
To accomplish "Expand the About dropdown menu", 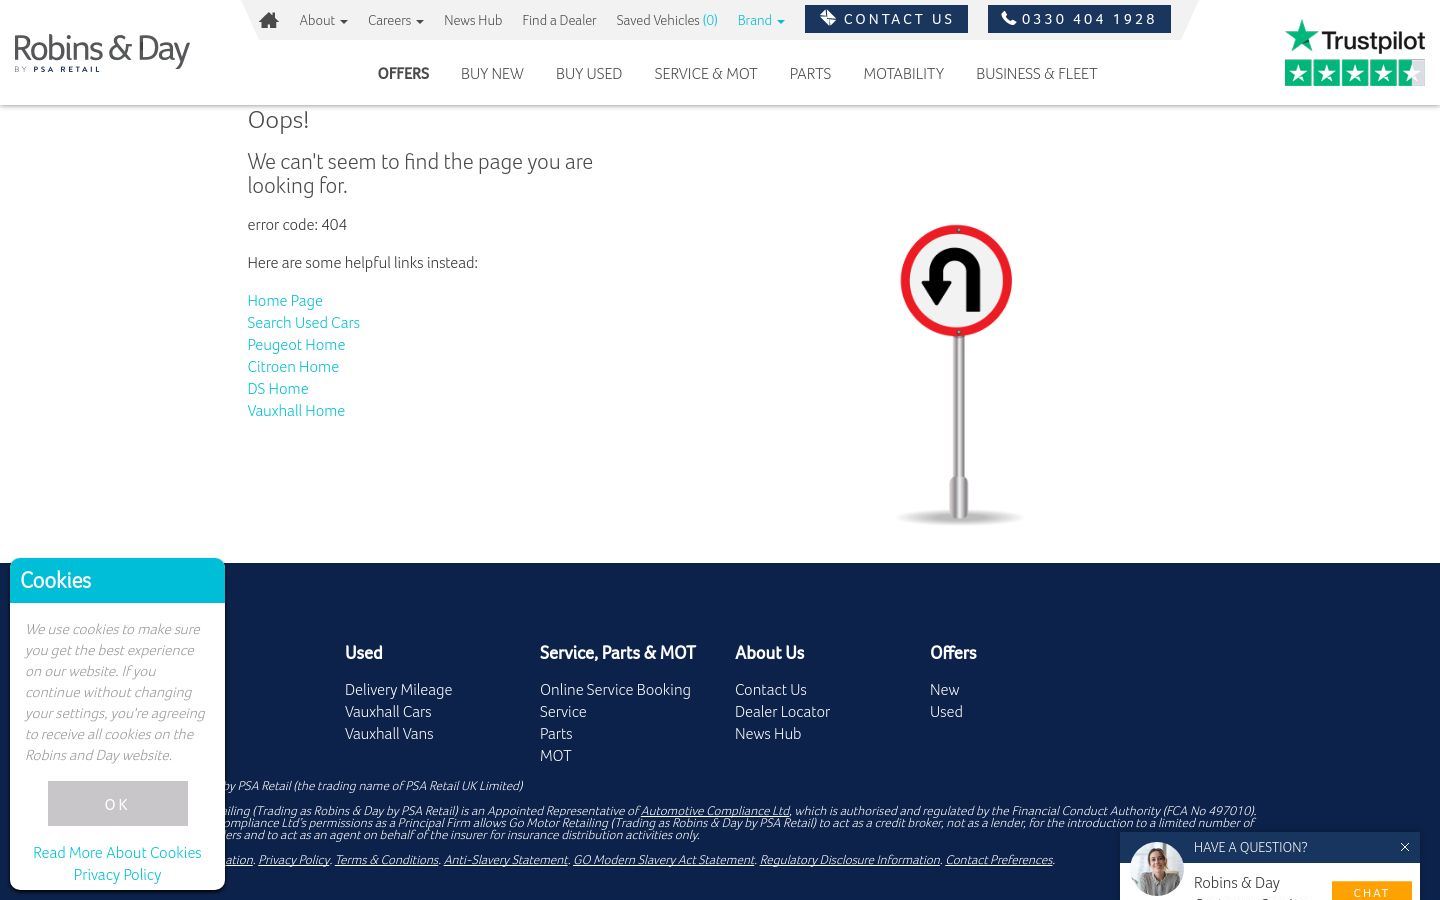I will coord(323,20).
